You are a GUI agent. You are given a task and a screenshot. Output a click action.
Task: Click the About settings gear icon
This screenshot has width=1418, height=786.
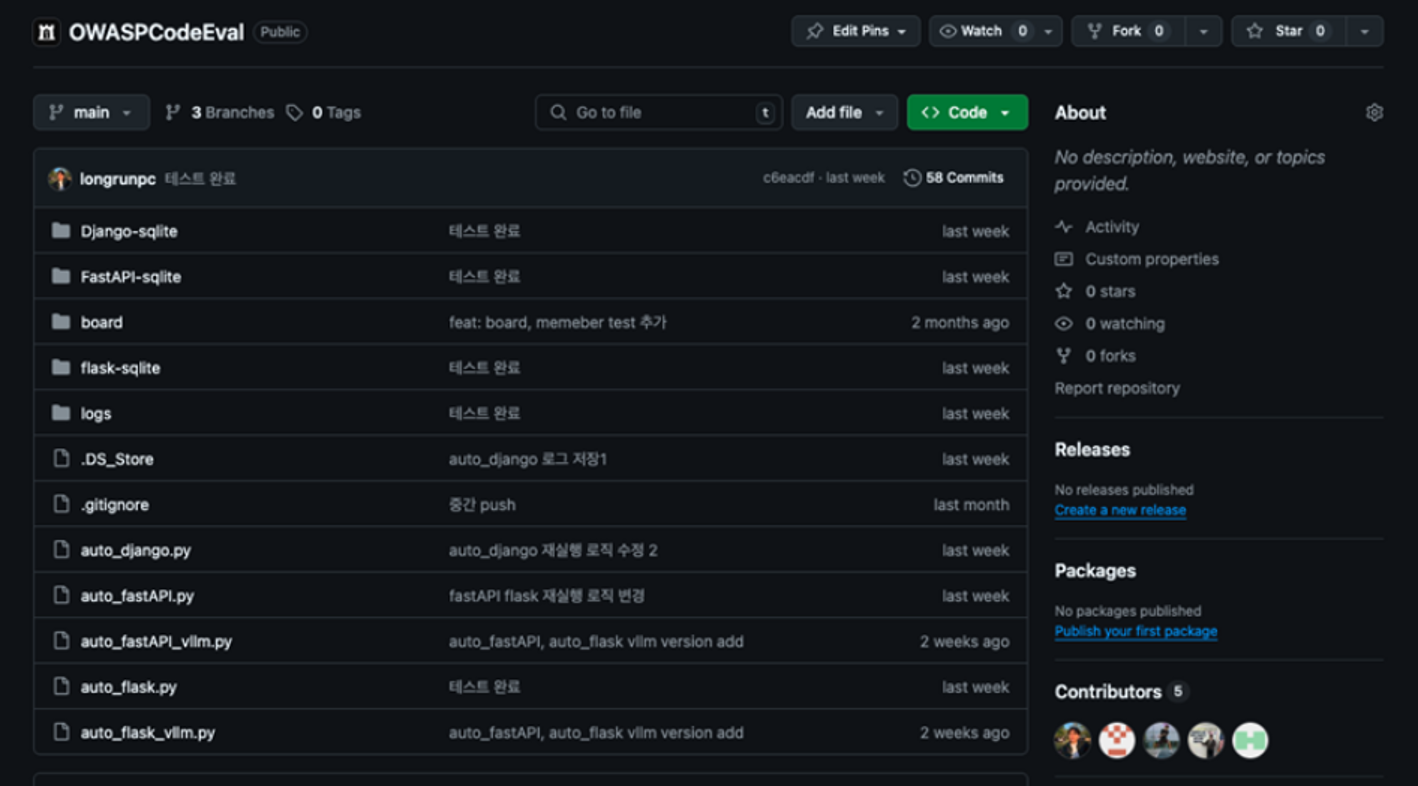pyautogui.click(x=1374, y=113)
